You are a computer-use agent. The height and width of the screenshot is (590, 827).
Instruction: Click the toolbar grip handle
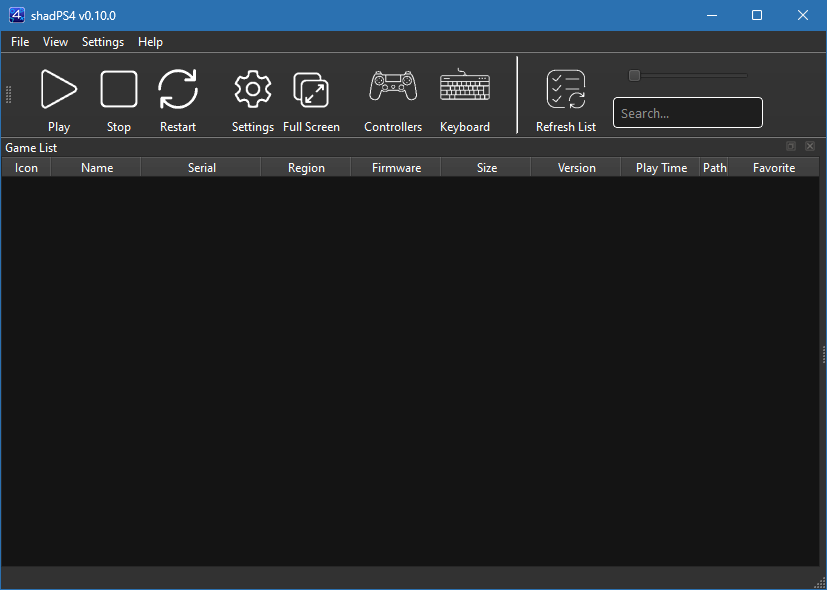[8, 94]
